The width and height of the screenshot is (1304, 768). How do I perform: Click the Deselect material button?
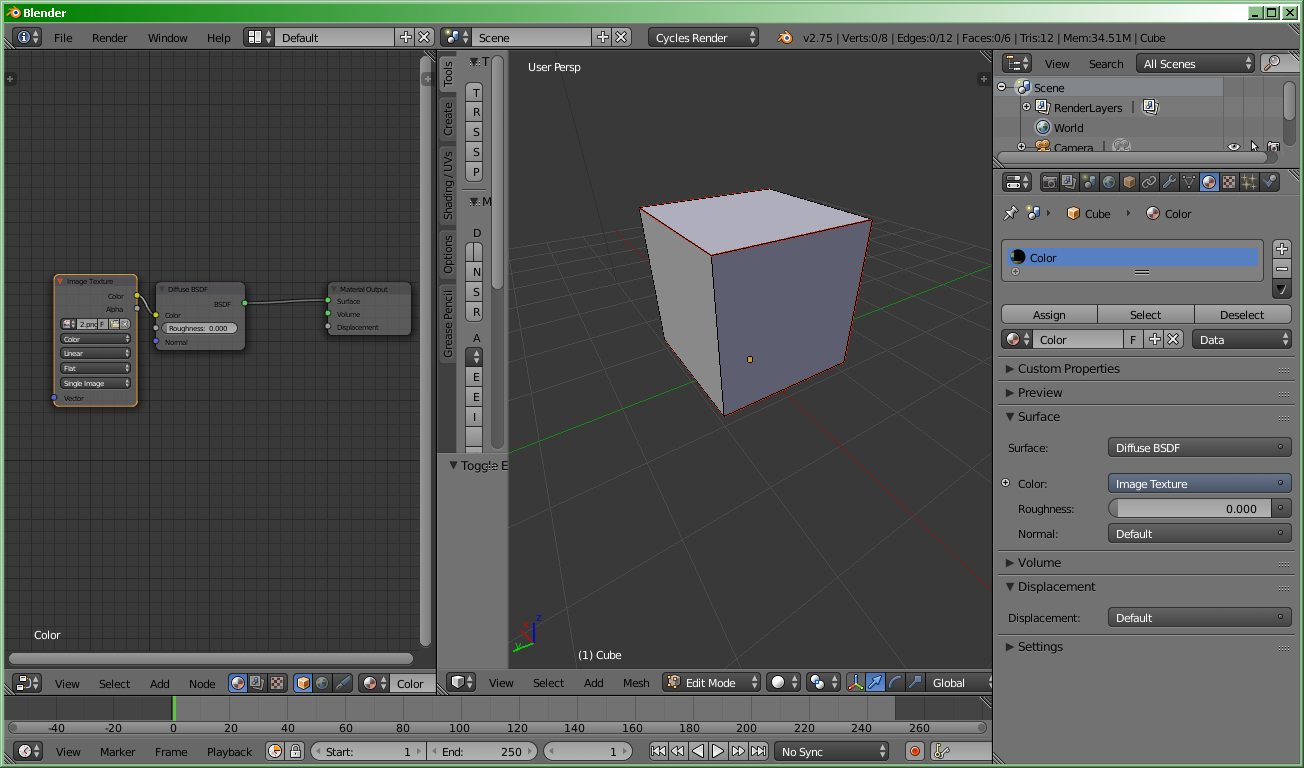(1242, 314)
